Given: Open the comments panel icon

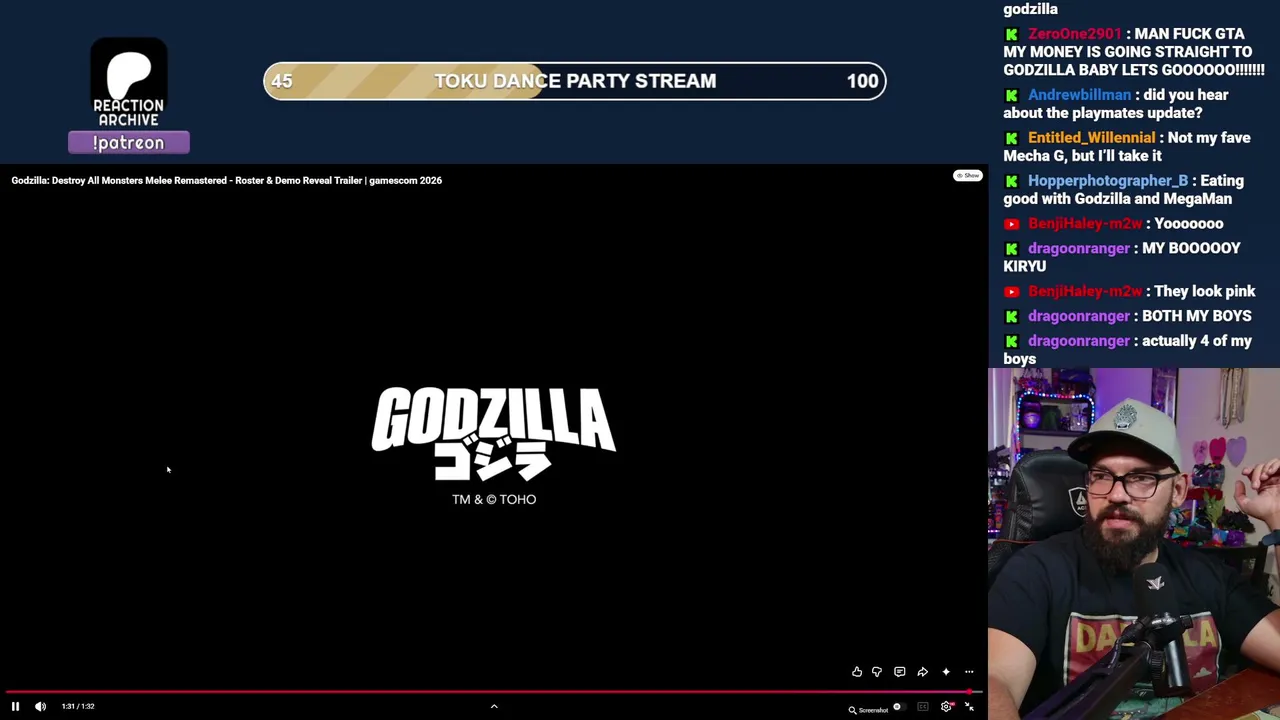Looking at the screenshot, I should pyautogui.click(x=900, y=672).
